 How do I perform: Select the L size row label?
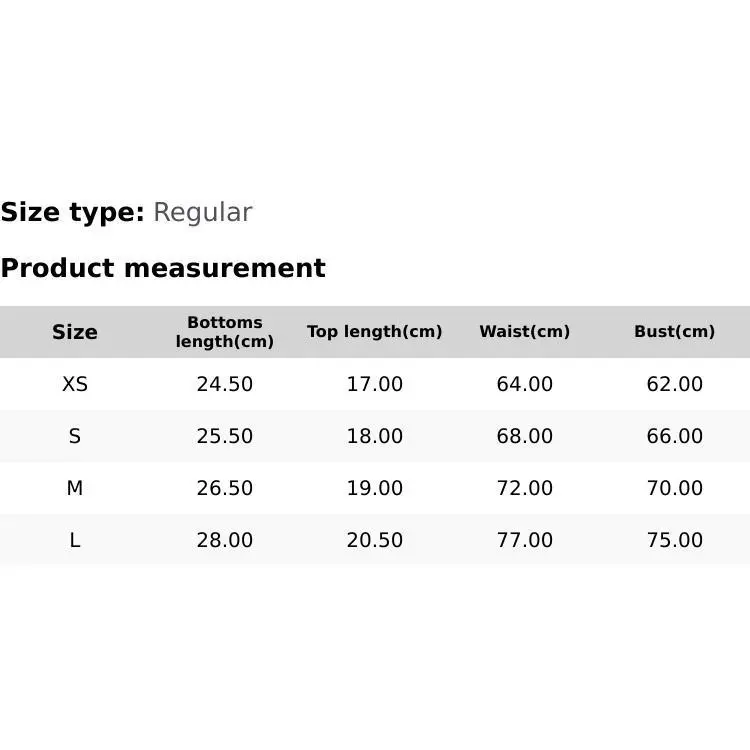tap(75, 540)
